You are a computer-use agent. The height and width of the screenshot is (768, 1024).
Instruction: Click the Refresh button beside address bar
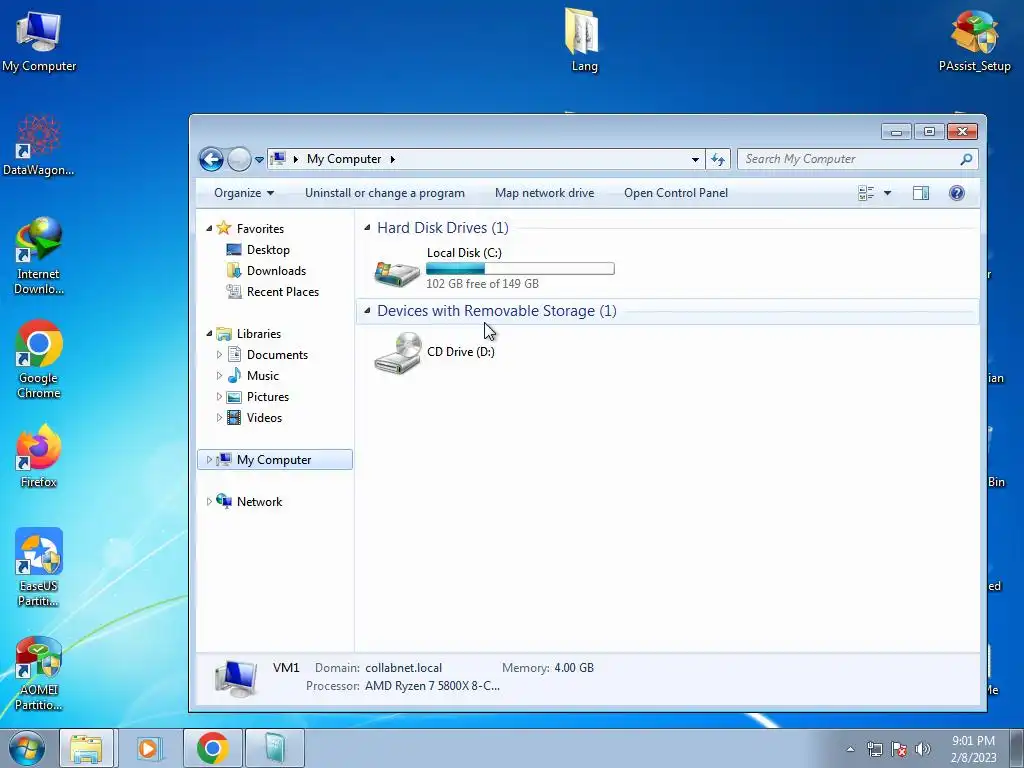(x=718, y=159)
